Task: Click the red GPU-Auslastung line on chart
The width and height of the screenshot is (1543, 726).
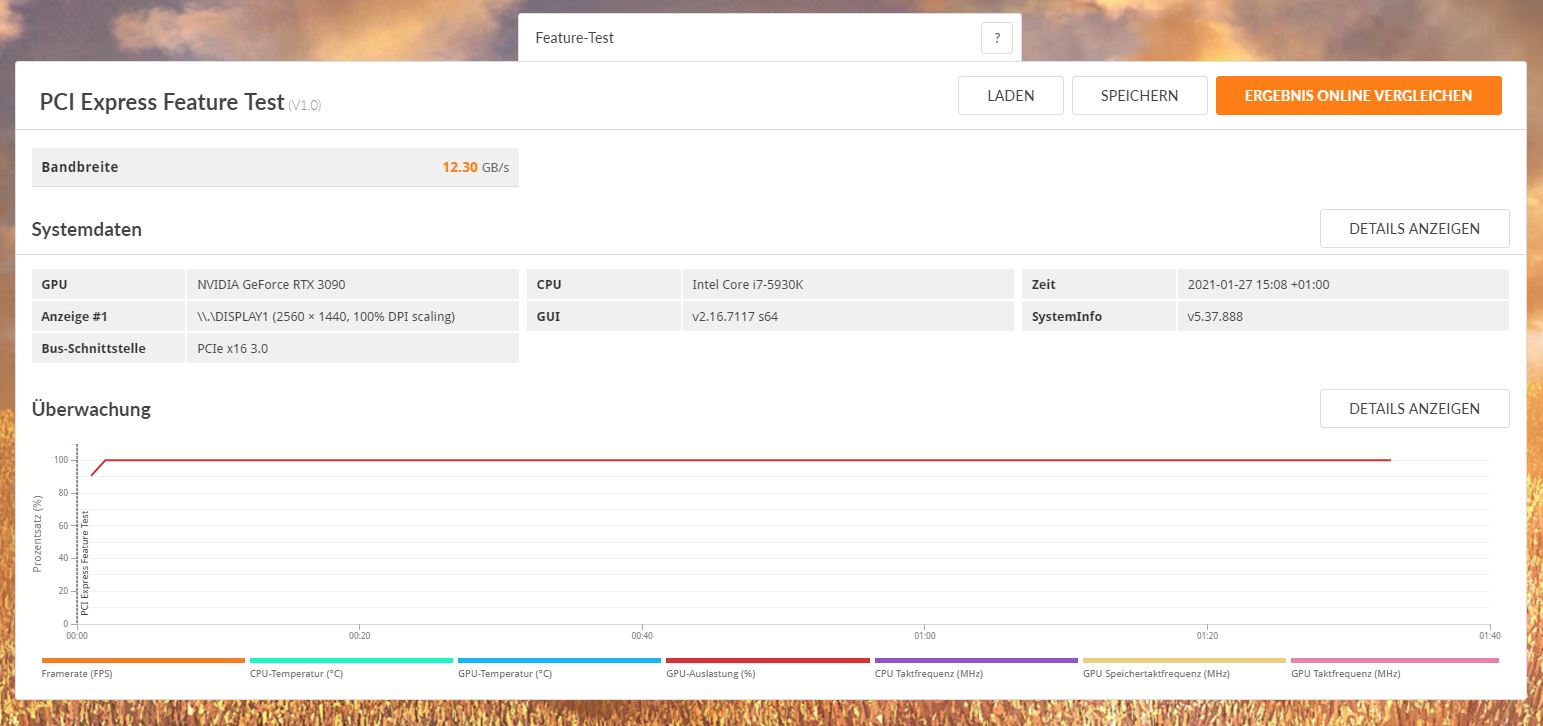Action: (x=700, y=460)
